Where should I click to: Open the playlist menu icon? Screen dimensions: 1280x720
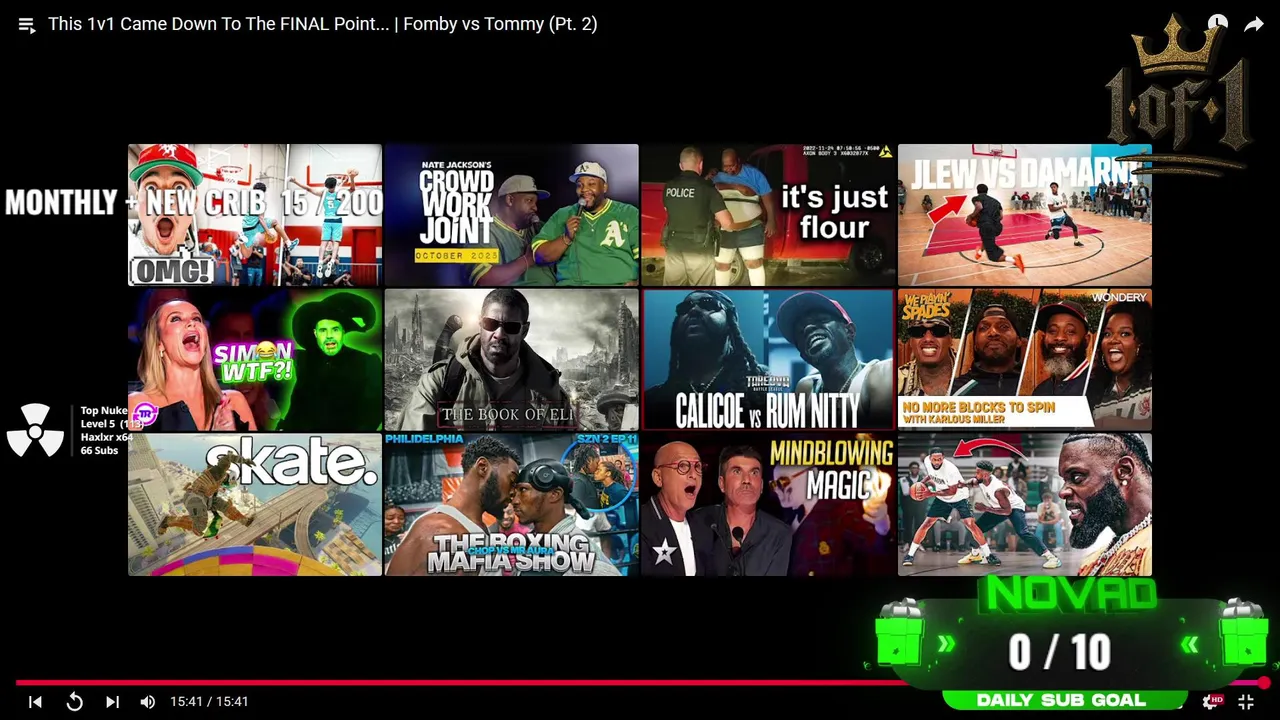pos(26,24)
